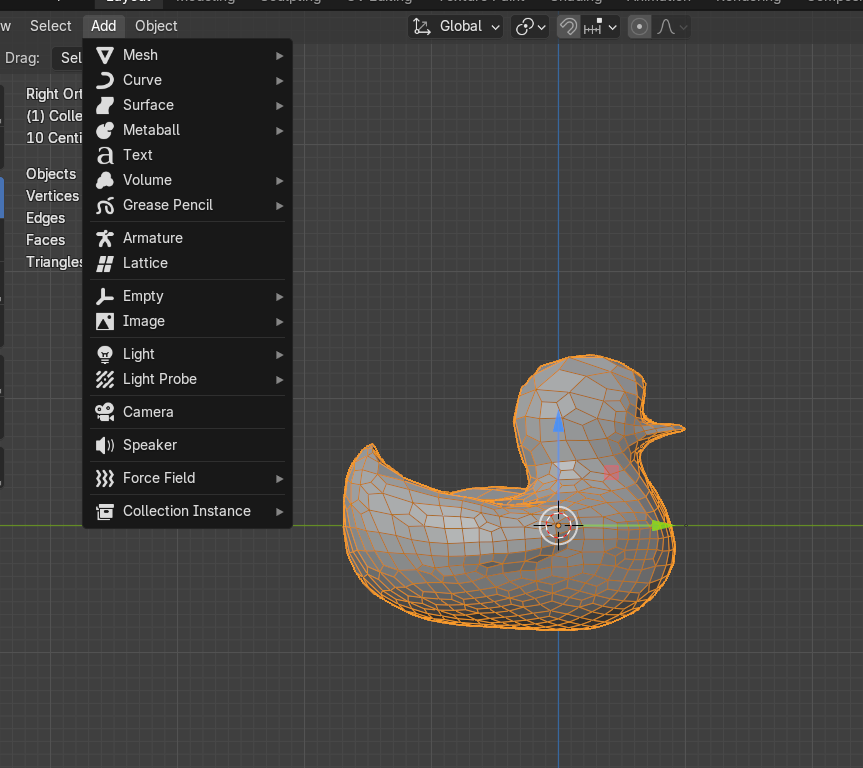Click the Mesh icon in the Add menu
The height and width of the screenshot is (768, 863).
[105, 55]
